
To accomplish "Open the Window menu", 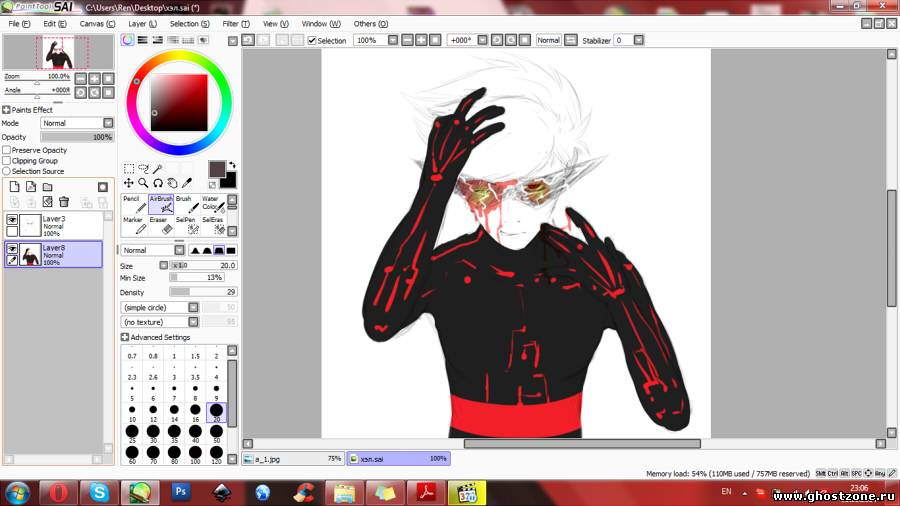I will tap(321, 24).
